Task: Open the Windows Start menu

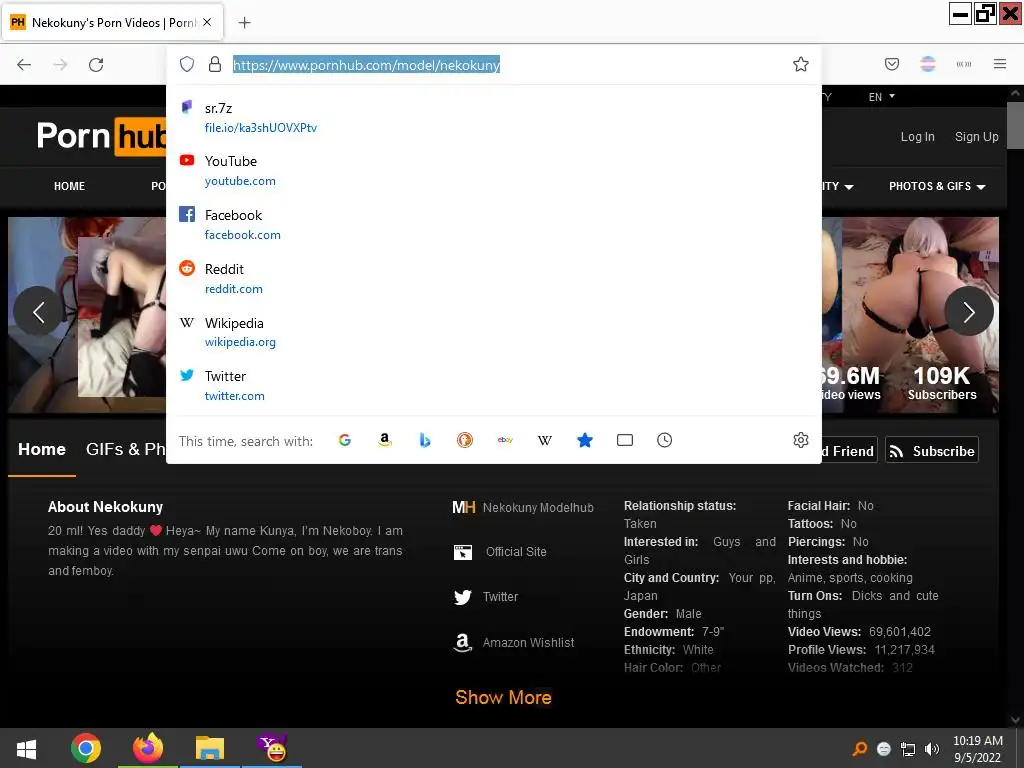Action: 26,748
